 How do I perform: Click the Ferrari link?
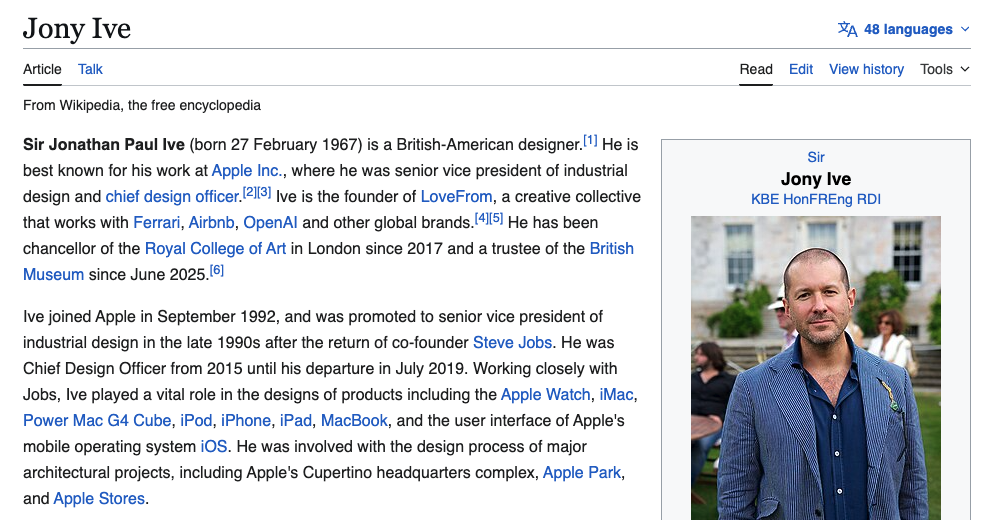pos(157,222)
